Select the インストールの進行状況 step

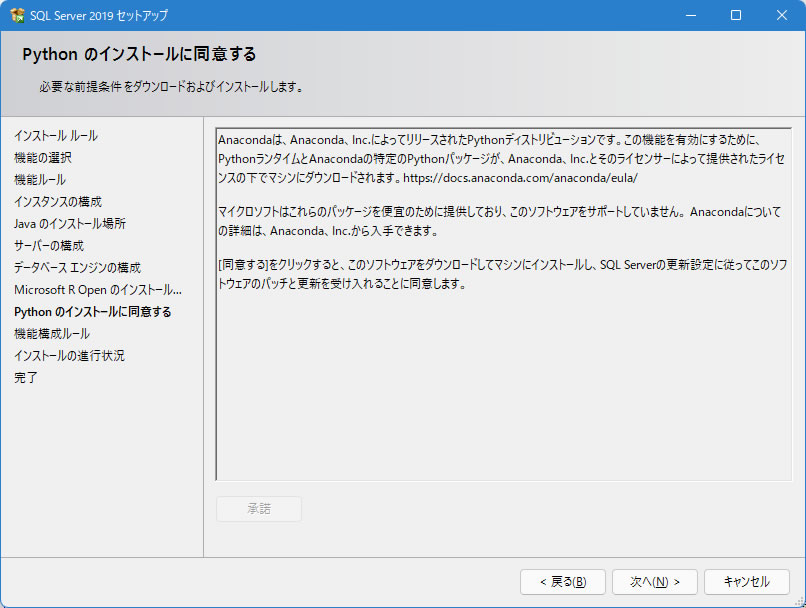pos(69,356)
